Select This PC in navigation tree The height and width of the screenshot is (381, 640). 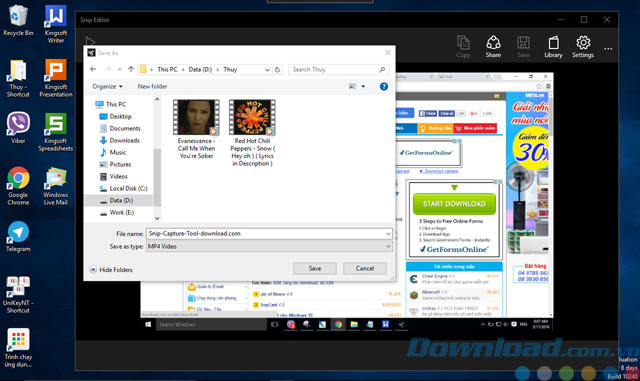(x=111, y=104)
